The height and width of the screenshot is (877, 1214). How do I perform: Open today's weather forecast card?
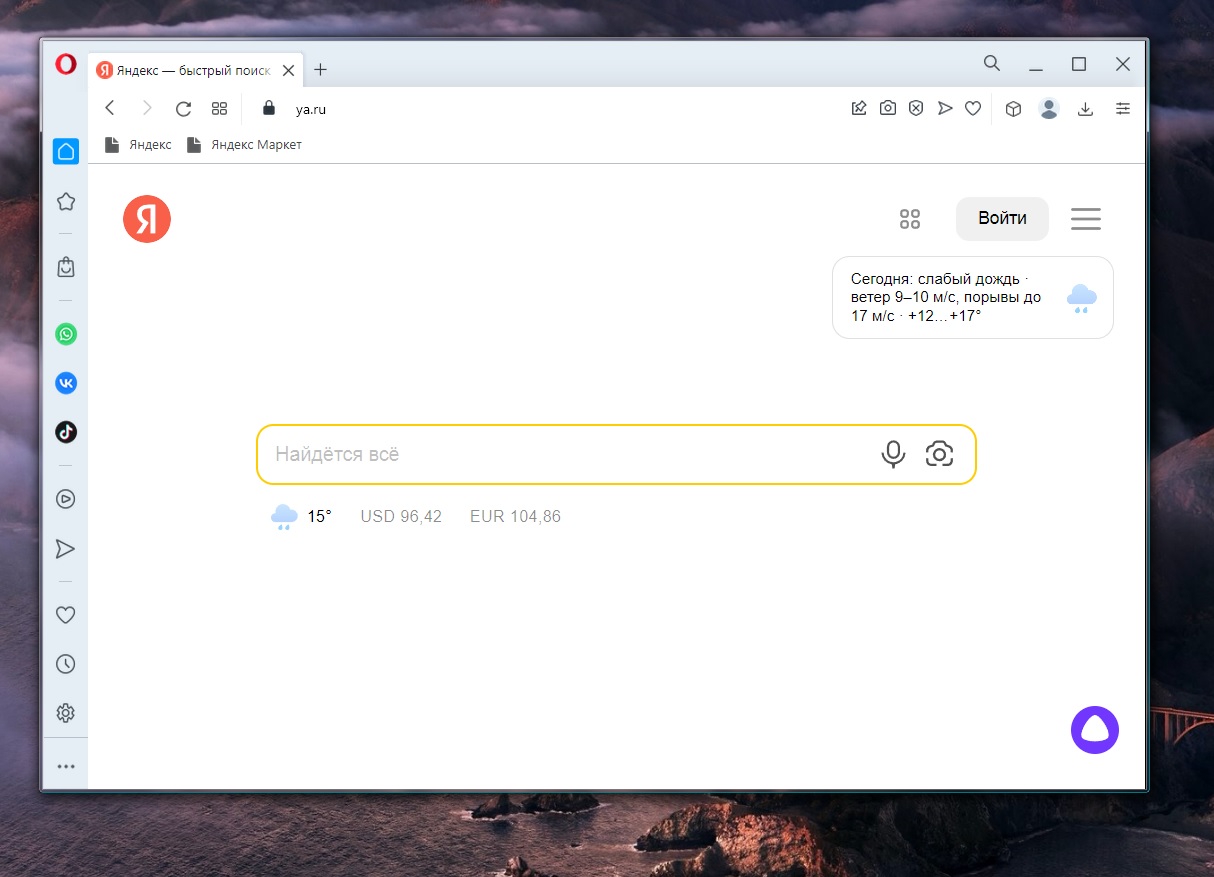pyautogui.click(x=973, y=298)
